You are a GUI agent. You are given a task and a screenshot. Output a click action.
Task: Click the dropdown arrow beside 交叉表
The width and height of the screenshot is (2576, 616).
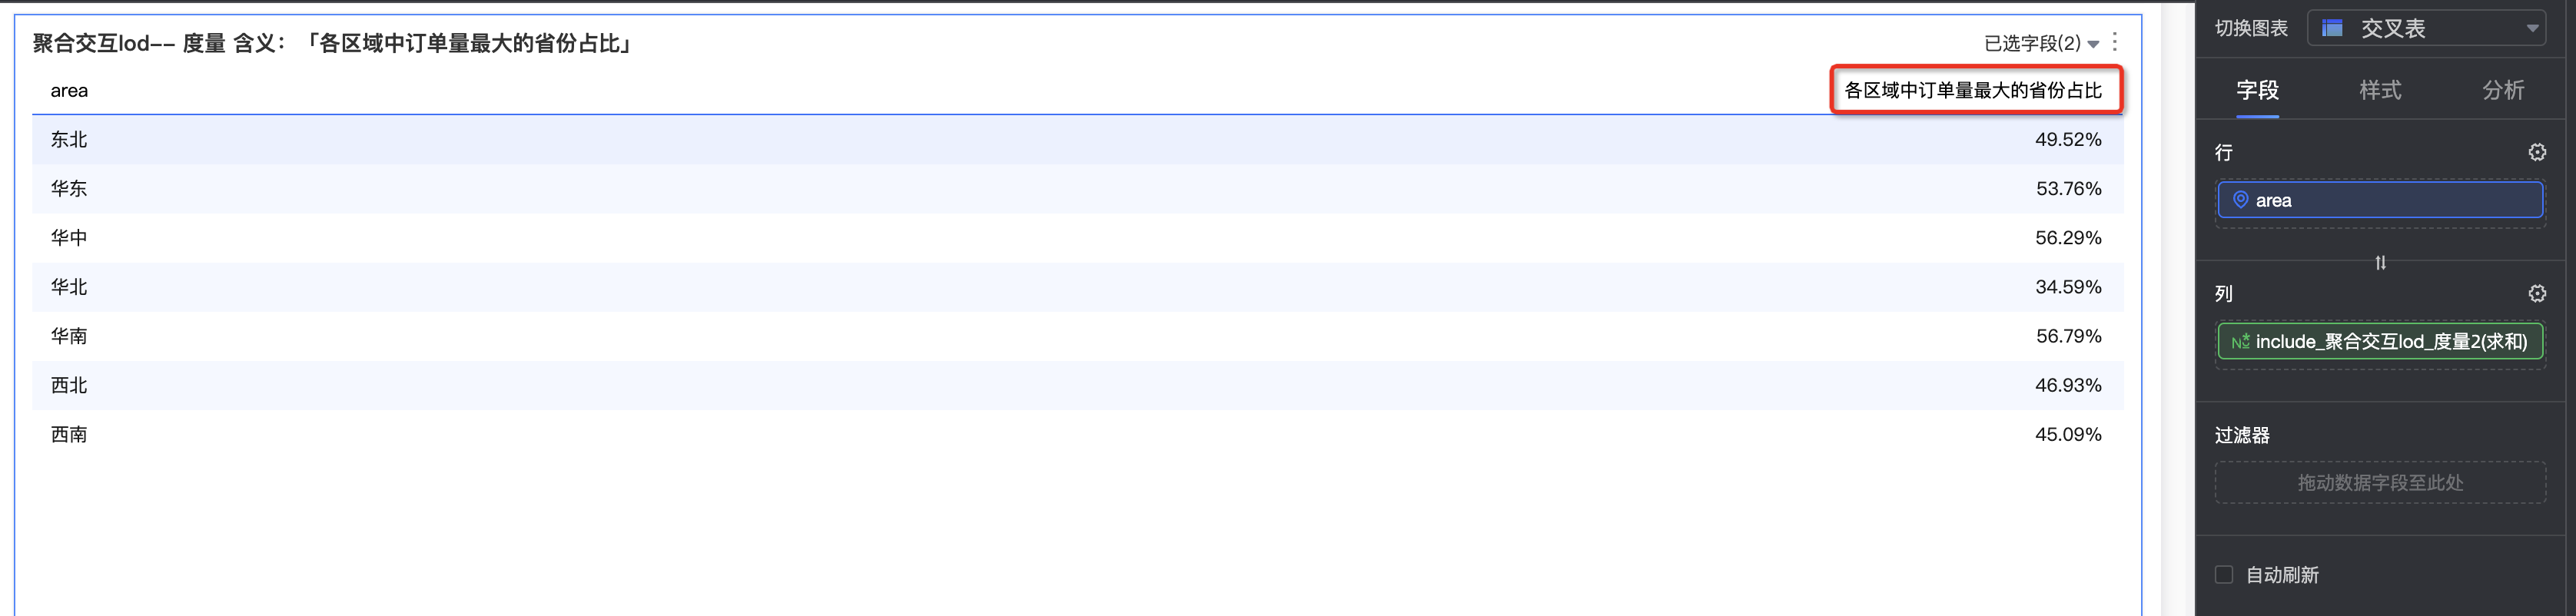tap(2532, 29)
